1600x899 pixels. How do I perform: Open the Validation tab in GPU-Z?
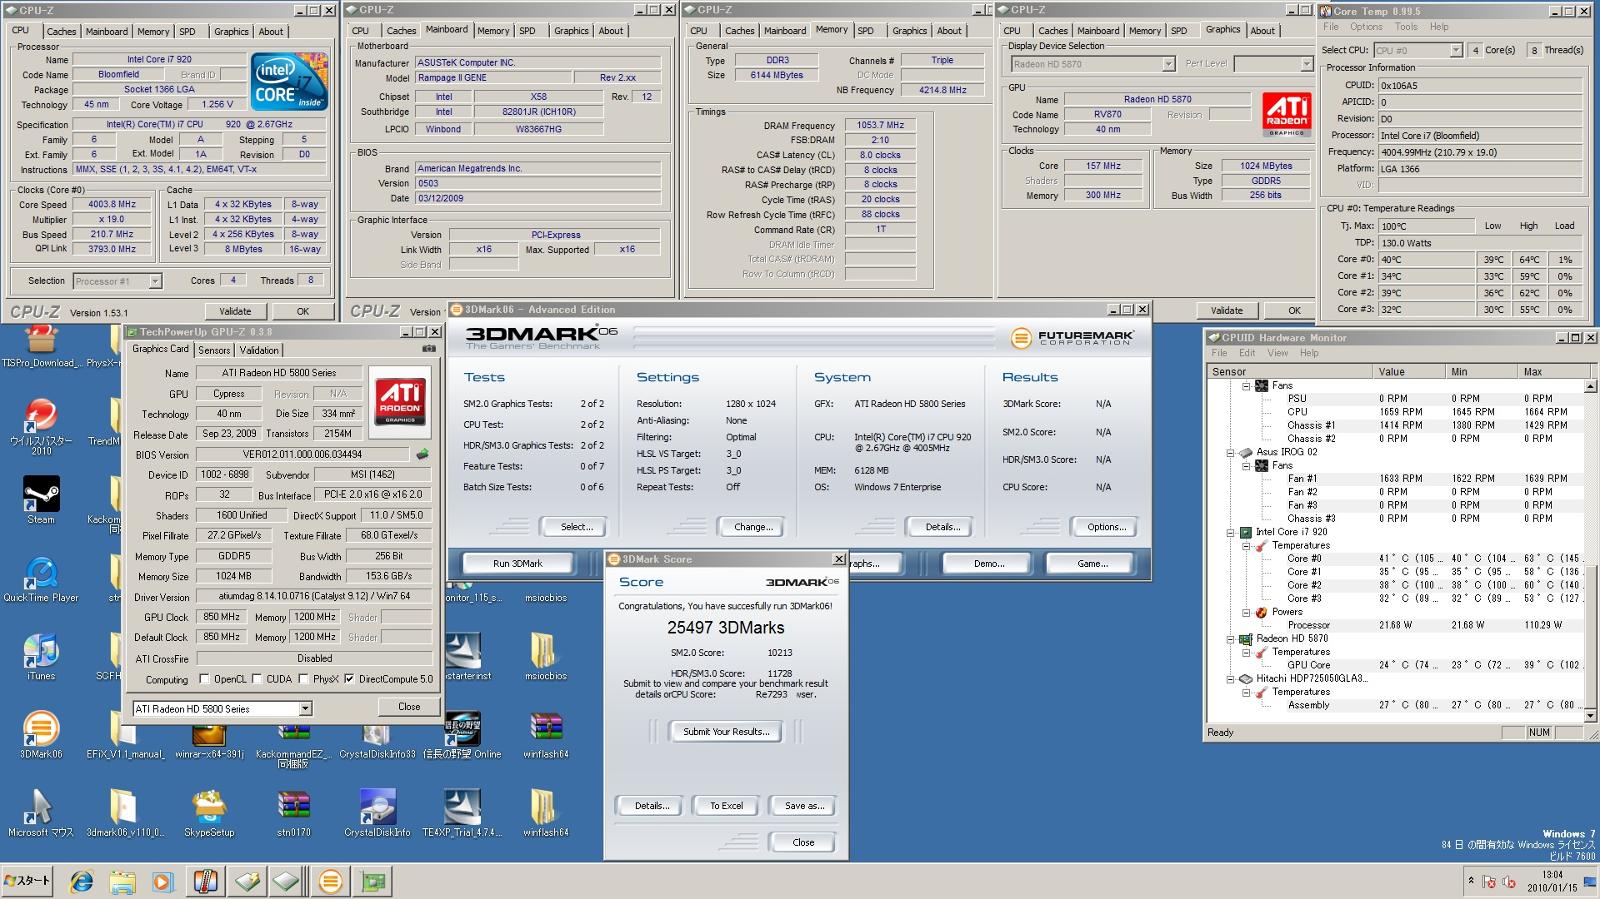[259, 350]
